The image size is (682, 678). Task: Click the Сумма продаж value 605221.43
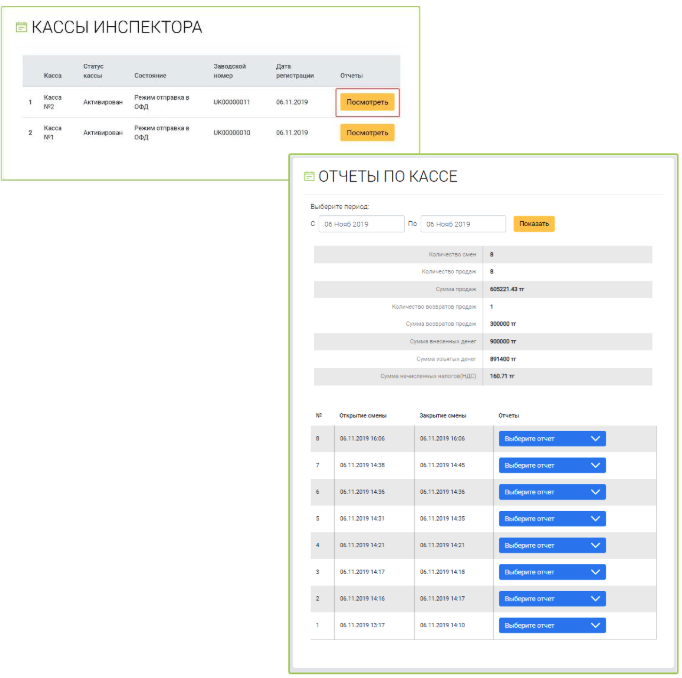(x=506, y=288)
